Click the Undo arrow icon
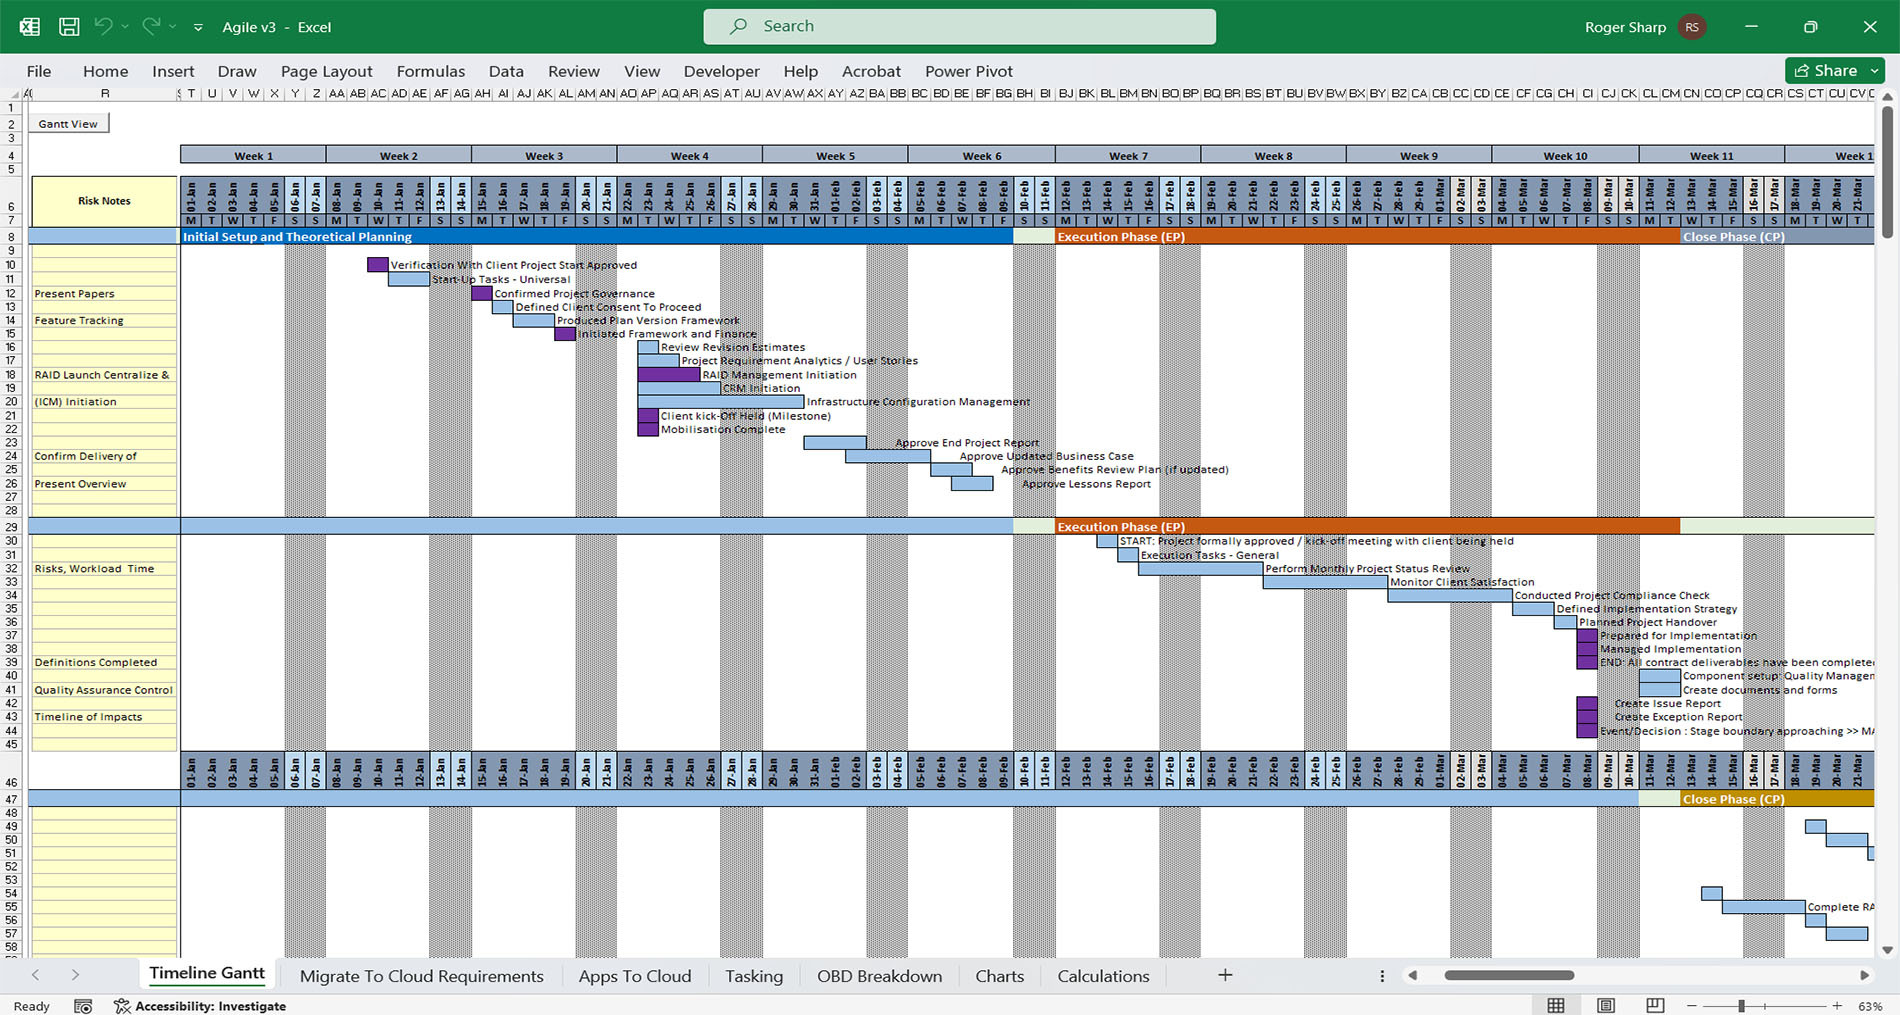This screenshot has height=1015, width=1900. click(x=103, y=27)
